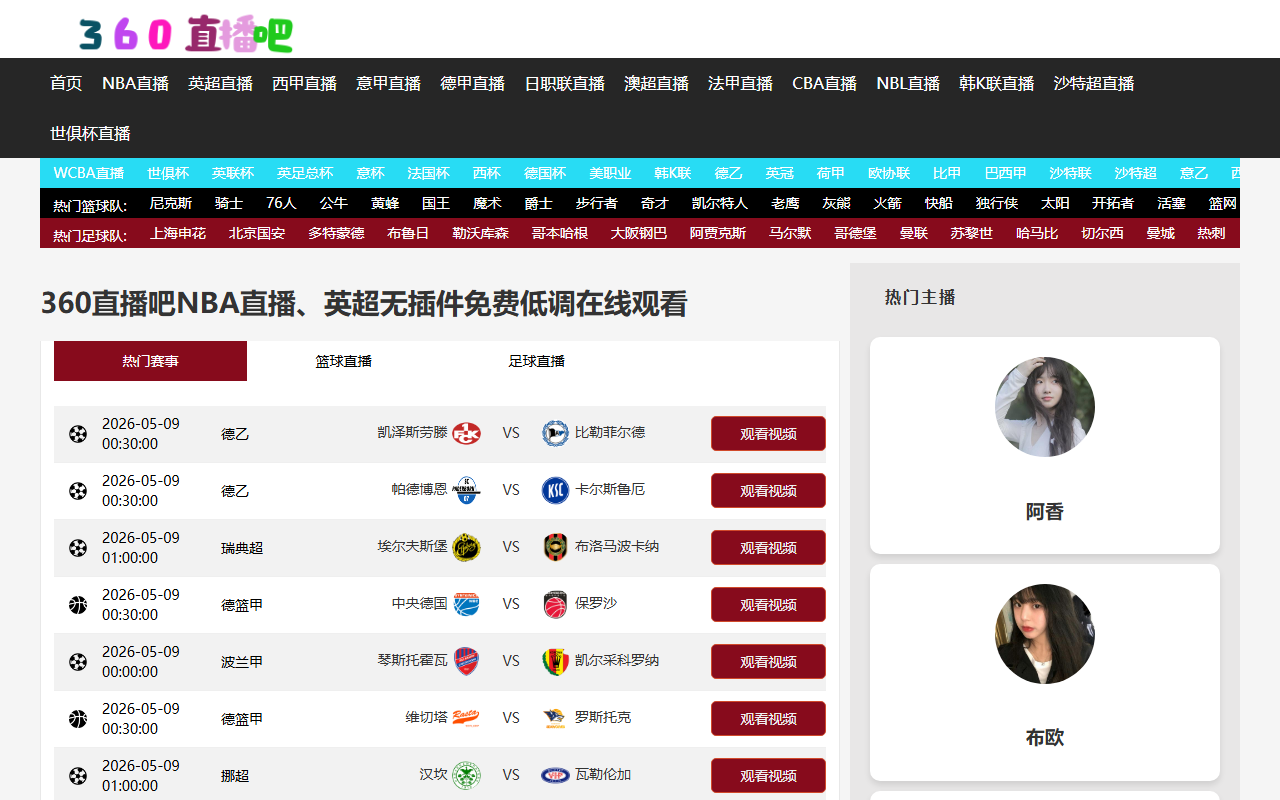Open 世俱杯直播 on the second nav row
Image resolution: width=1280 pixels, height=800 pixels.
[90, 133]
